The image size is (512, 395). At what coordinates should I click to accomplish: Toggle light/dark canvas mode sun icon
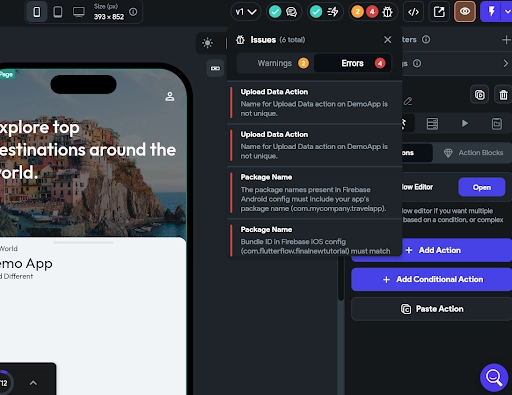(207, 43)
